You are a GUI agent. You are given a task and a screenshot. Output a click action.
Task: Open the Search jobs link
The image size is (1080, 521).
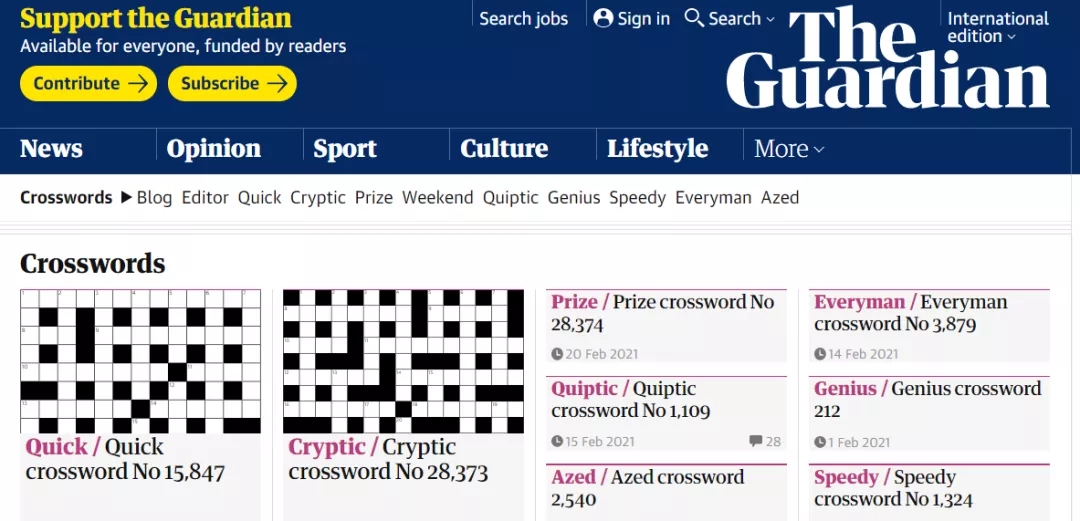pyautogui.click(x=523, y=18)
